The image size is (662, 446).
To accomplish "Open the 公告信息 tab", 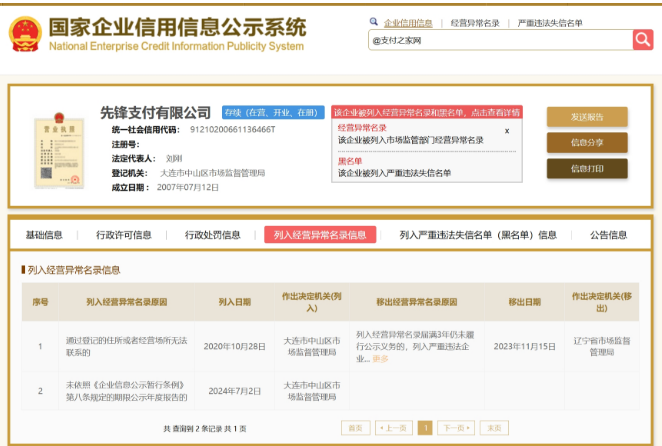I will [608, 235].
